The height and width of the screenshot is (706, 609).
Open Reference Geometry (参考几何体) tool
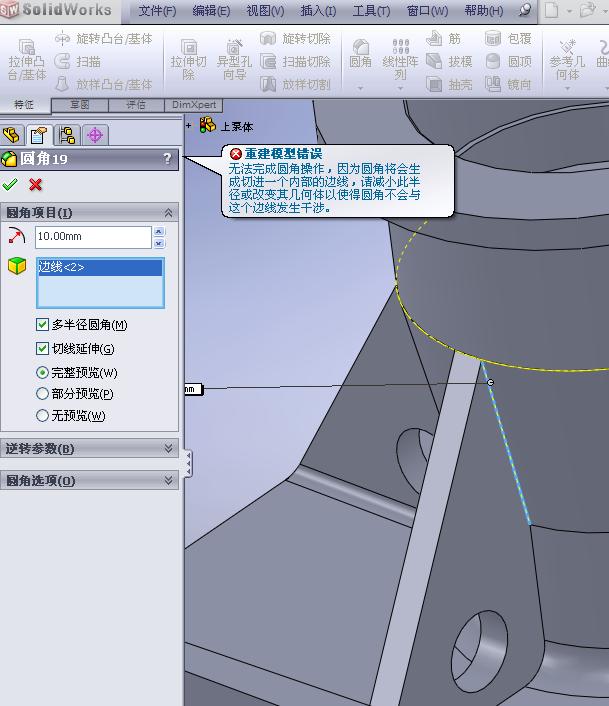[567, 60]
